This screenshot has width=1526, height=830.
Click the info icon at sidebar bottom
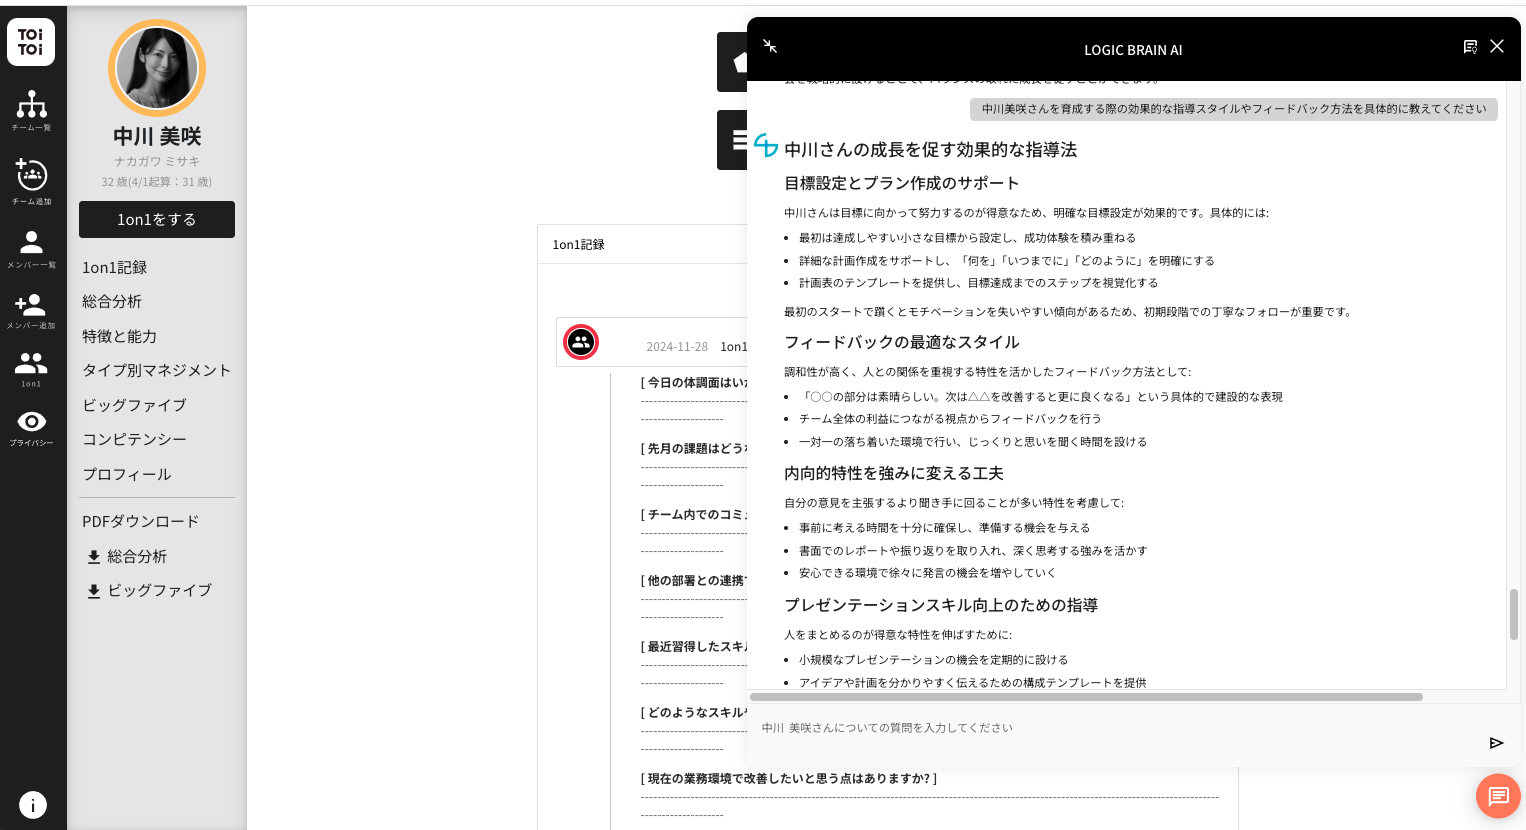(32, 805)
